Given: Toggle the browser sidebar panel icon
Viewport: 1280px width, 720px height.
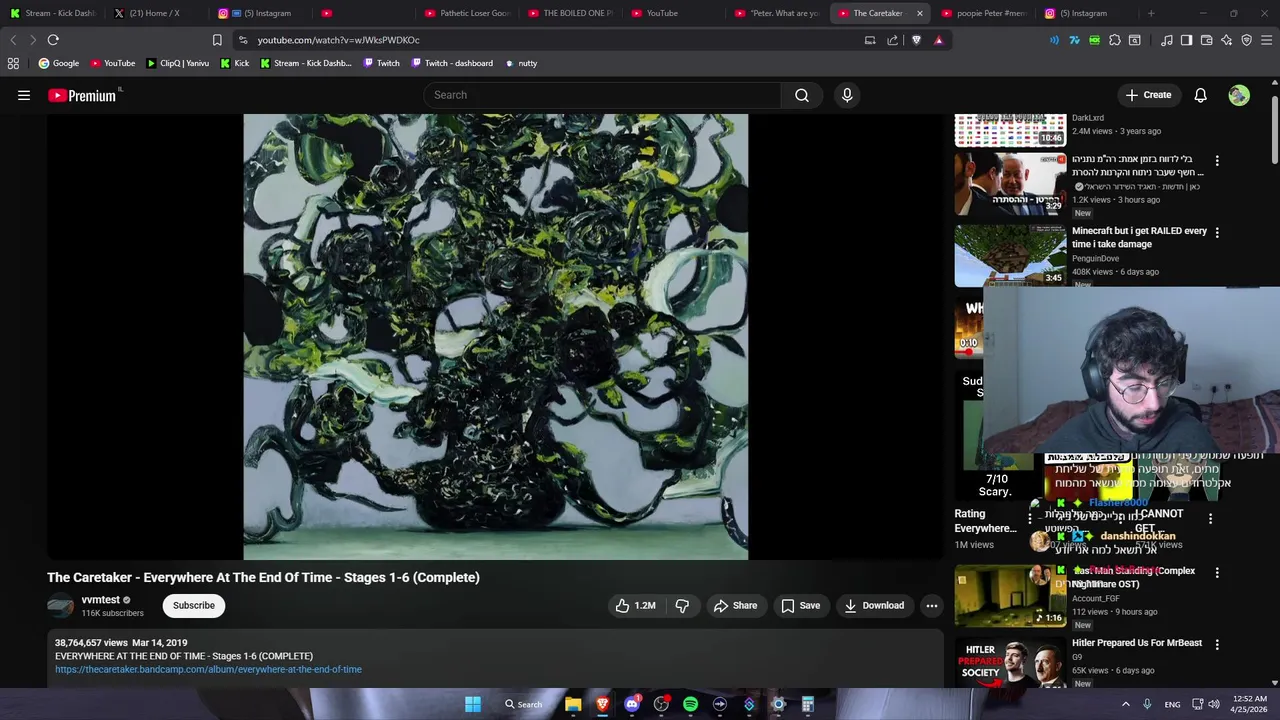Looking at the screenshot, I should click(1186, 40).
